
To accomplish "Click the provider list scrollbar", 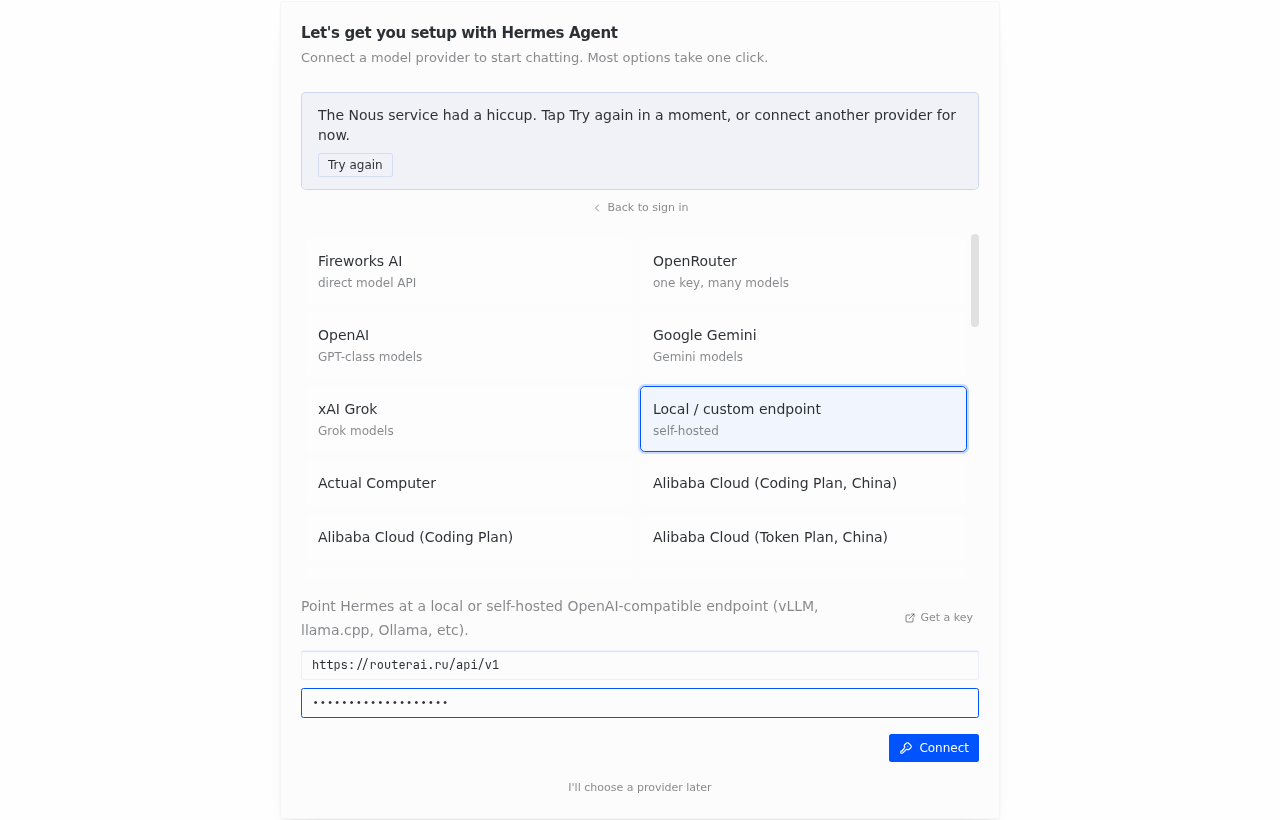I will tap(975, 280).
